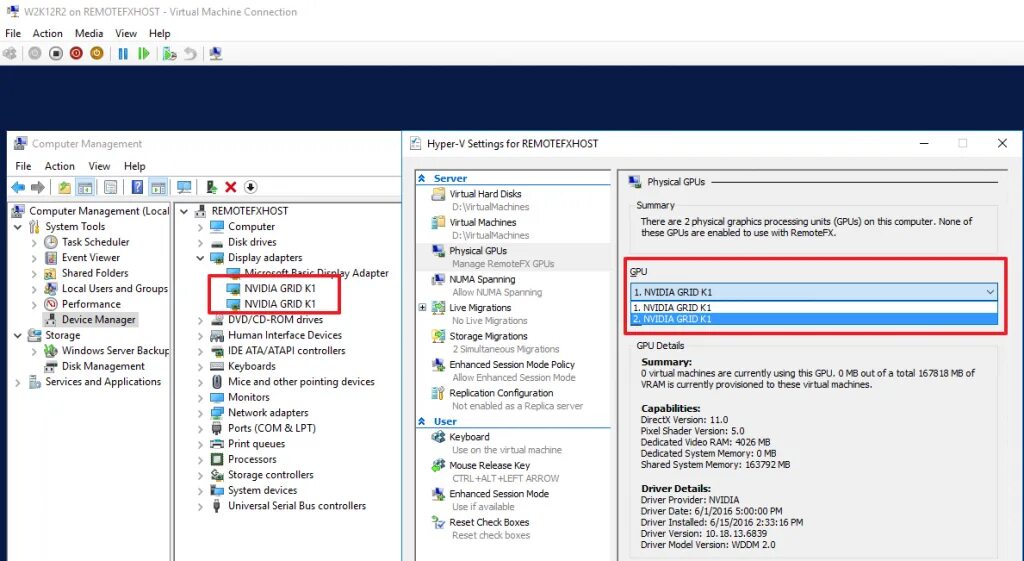Toggle Show/Hide Console Tree icon
The height and width of the screenshot is (561, 1024).
pos(85,187)
